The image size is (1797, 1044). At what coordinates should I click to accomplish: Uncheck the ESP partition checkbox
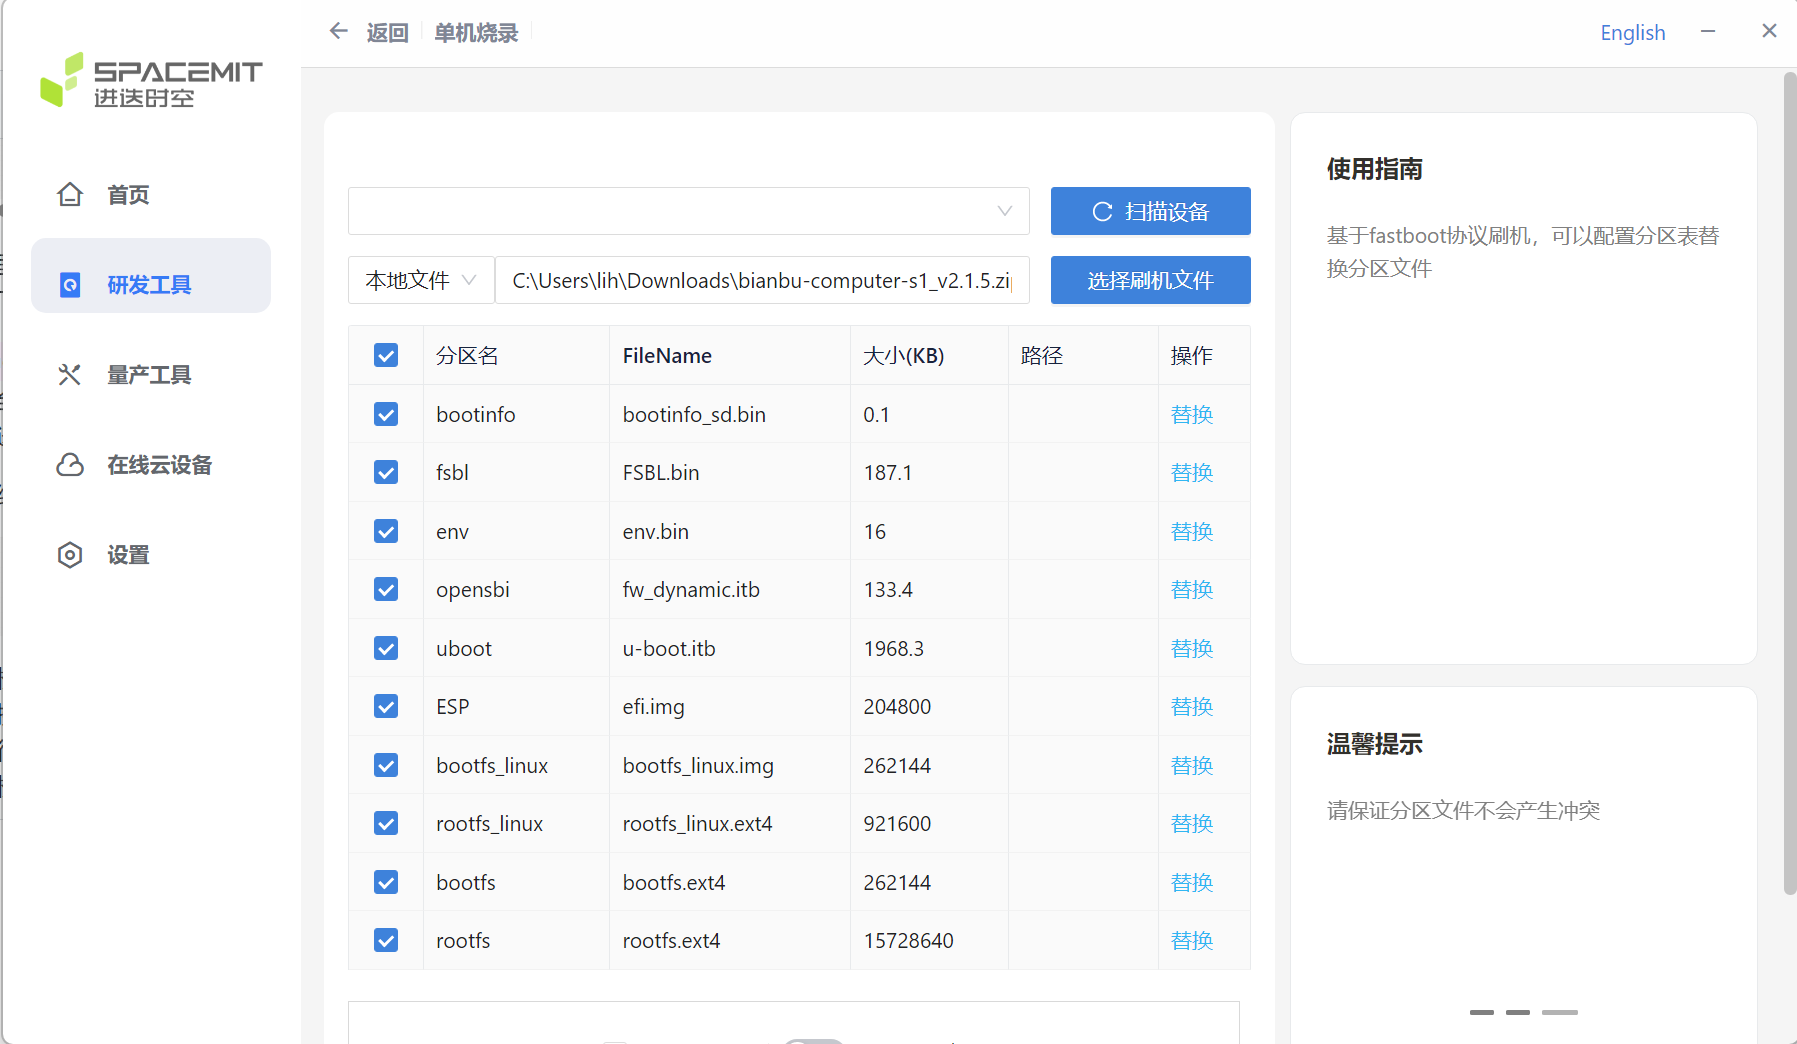[x=386, y=706]
